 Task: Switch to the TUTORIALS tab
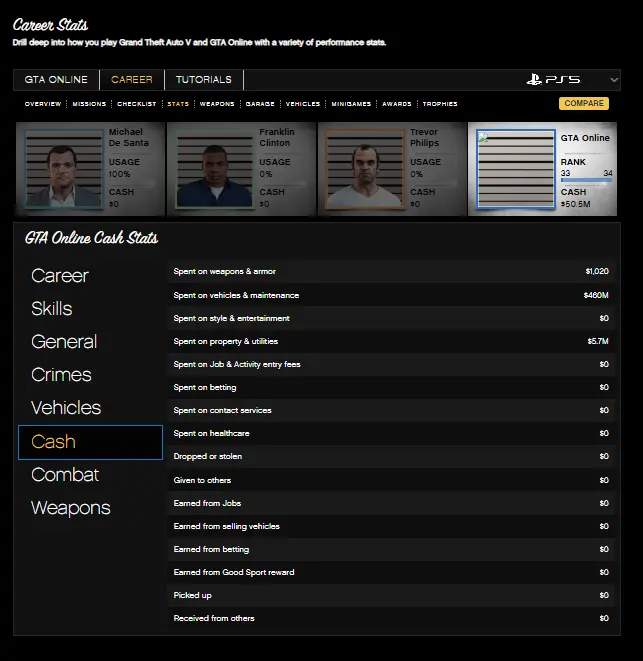(203, 80)
